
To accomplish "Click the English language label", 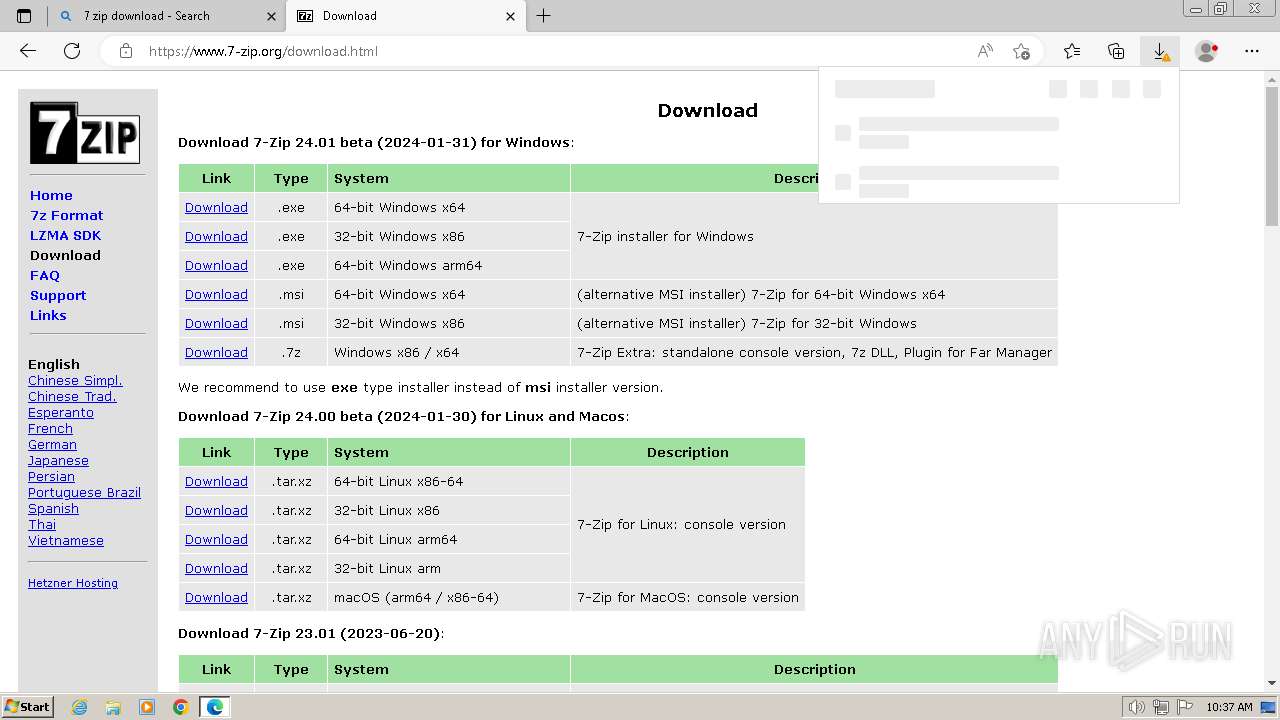I will pos(54,364).
